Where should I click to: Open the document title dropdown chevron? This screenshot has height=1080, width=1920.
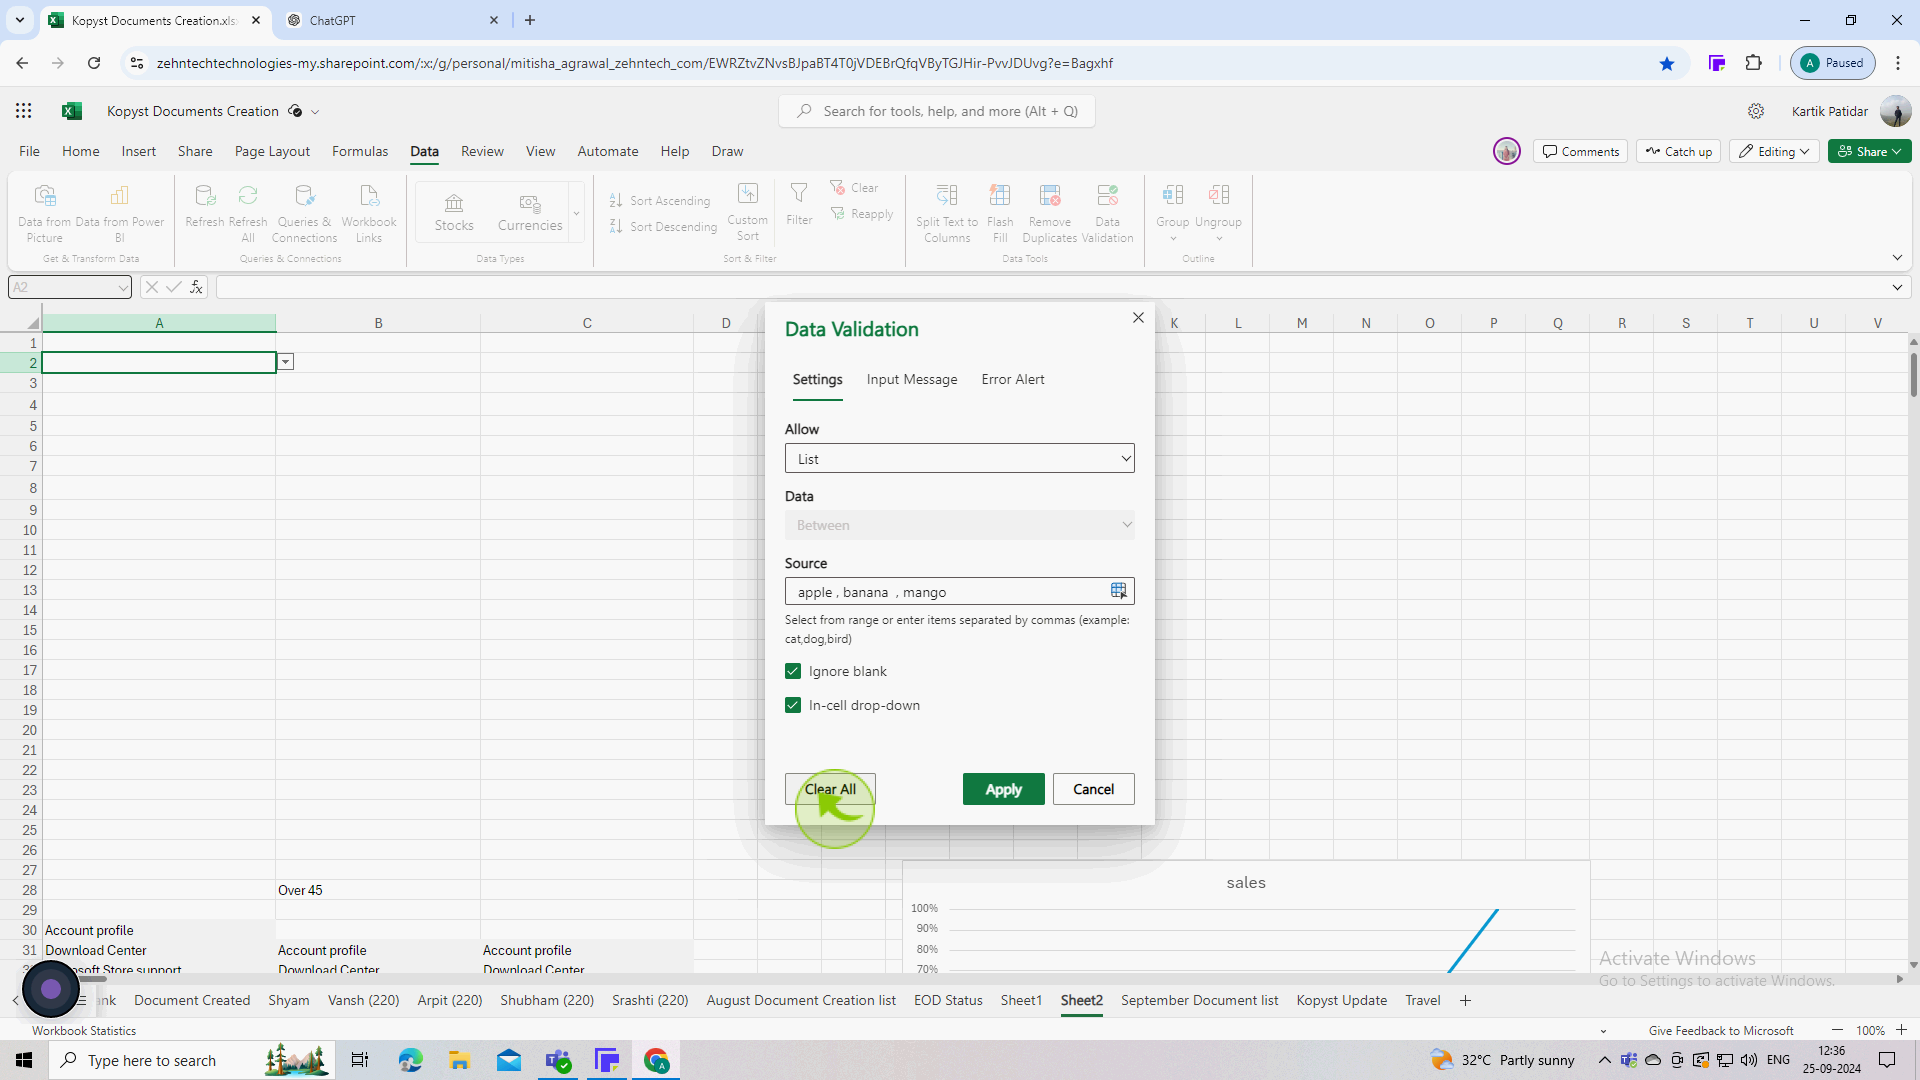tap(315, 112)
